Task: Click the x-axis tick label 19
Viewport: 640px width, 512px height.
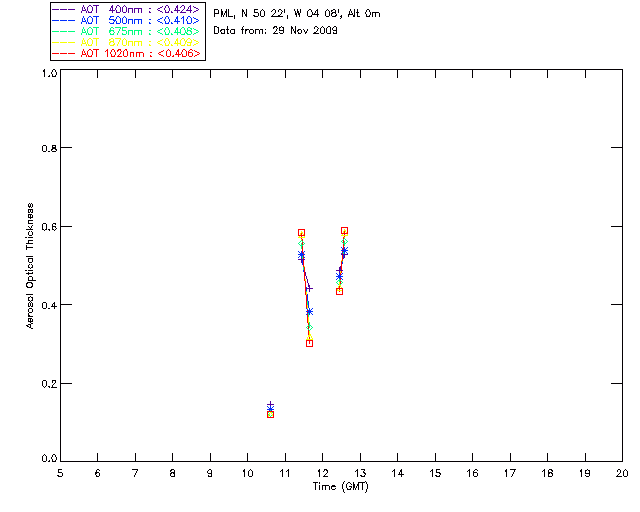Action: tap(585, 473)
